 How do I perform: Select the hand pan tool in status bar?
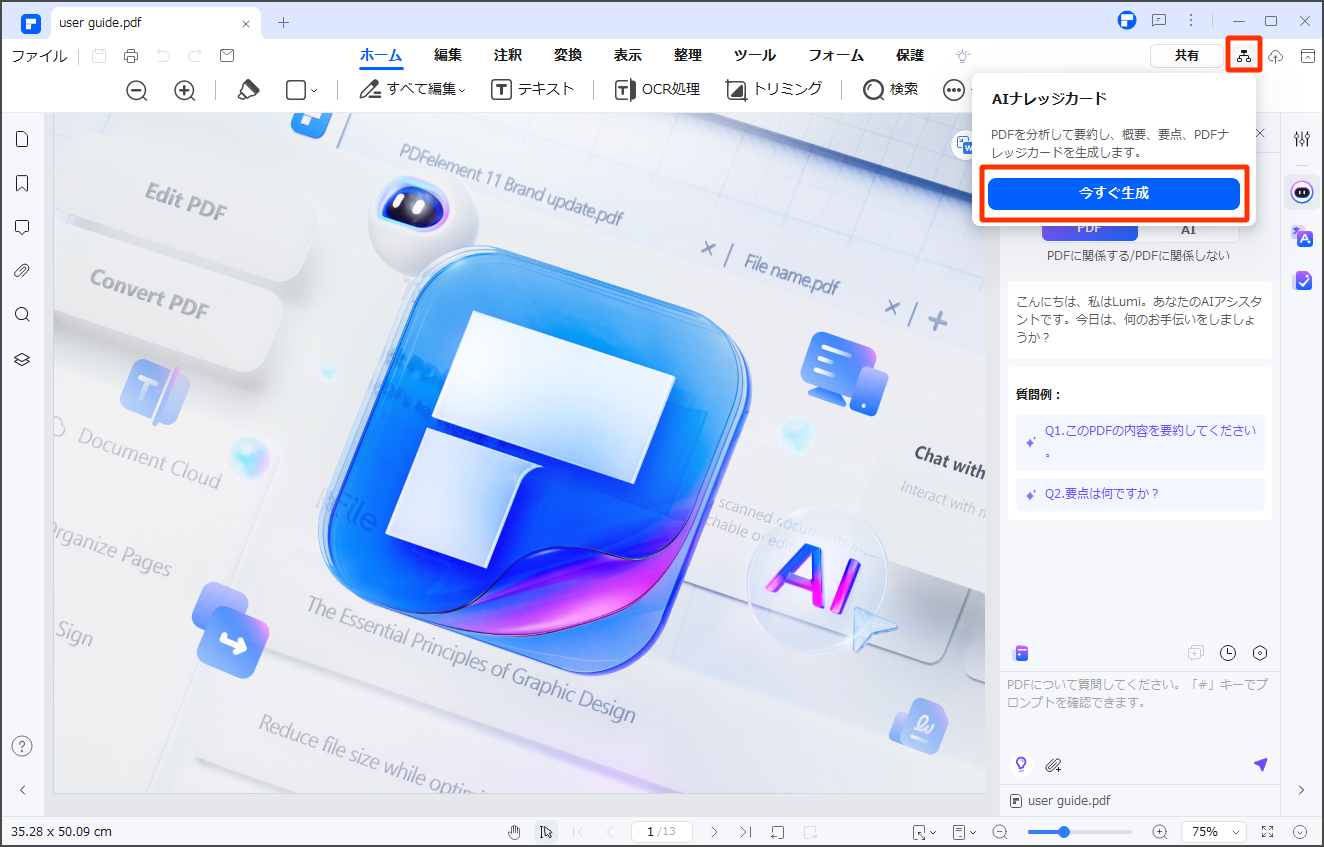click(515, 832)
